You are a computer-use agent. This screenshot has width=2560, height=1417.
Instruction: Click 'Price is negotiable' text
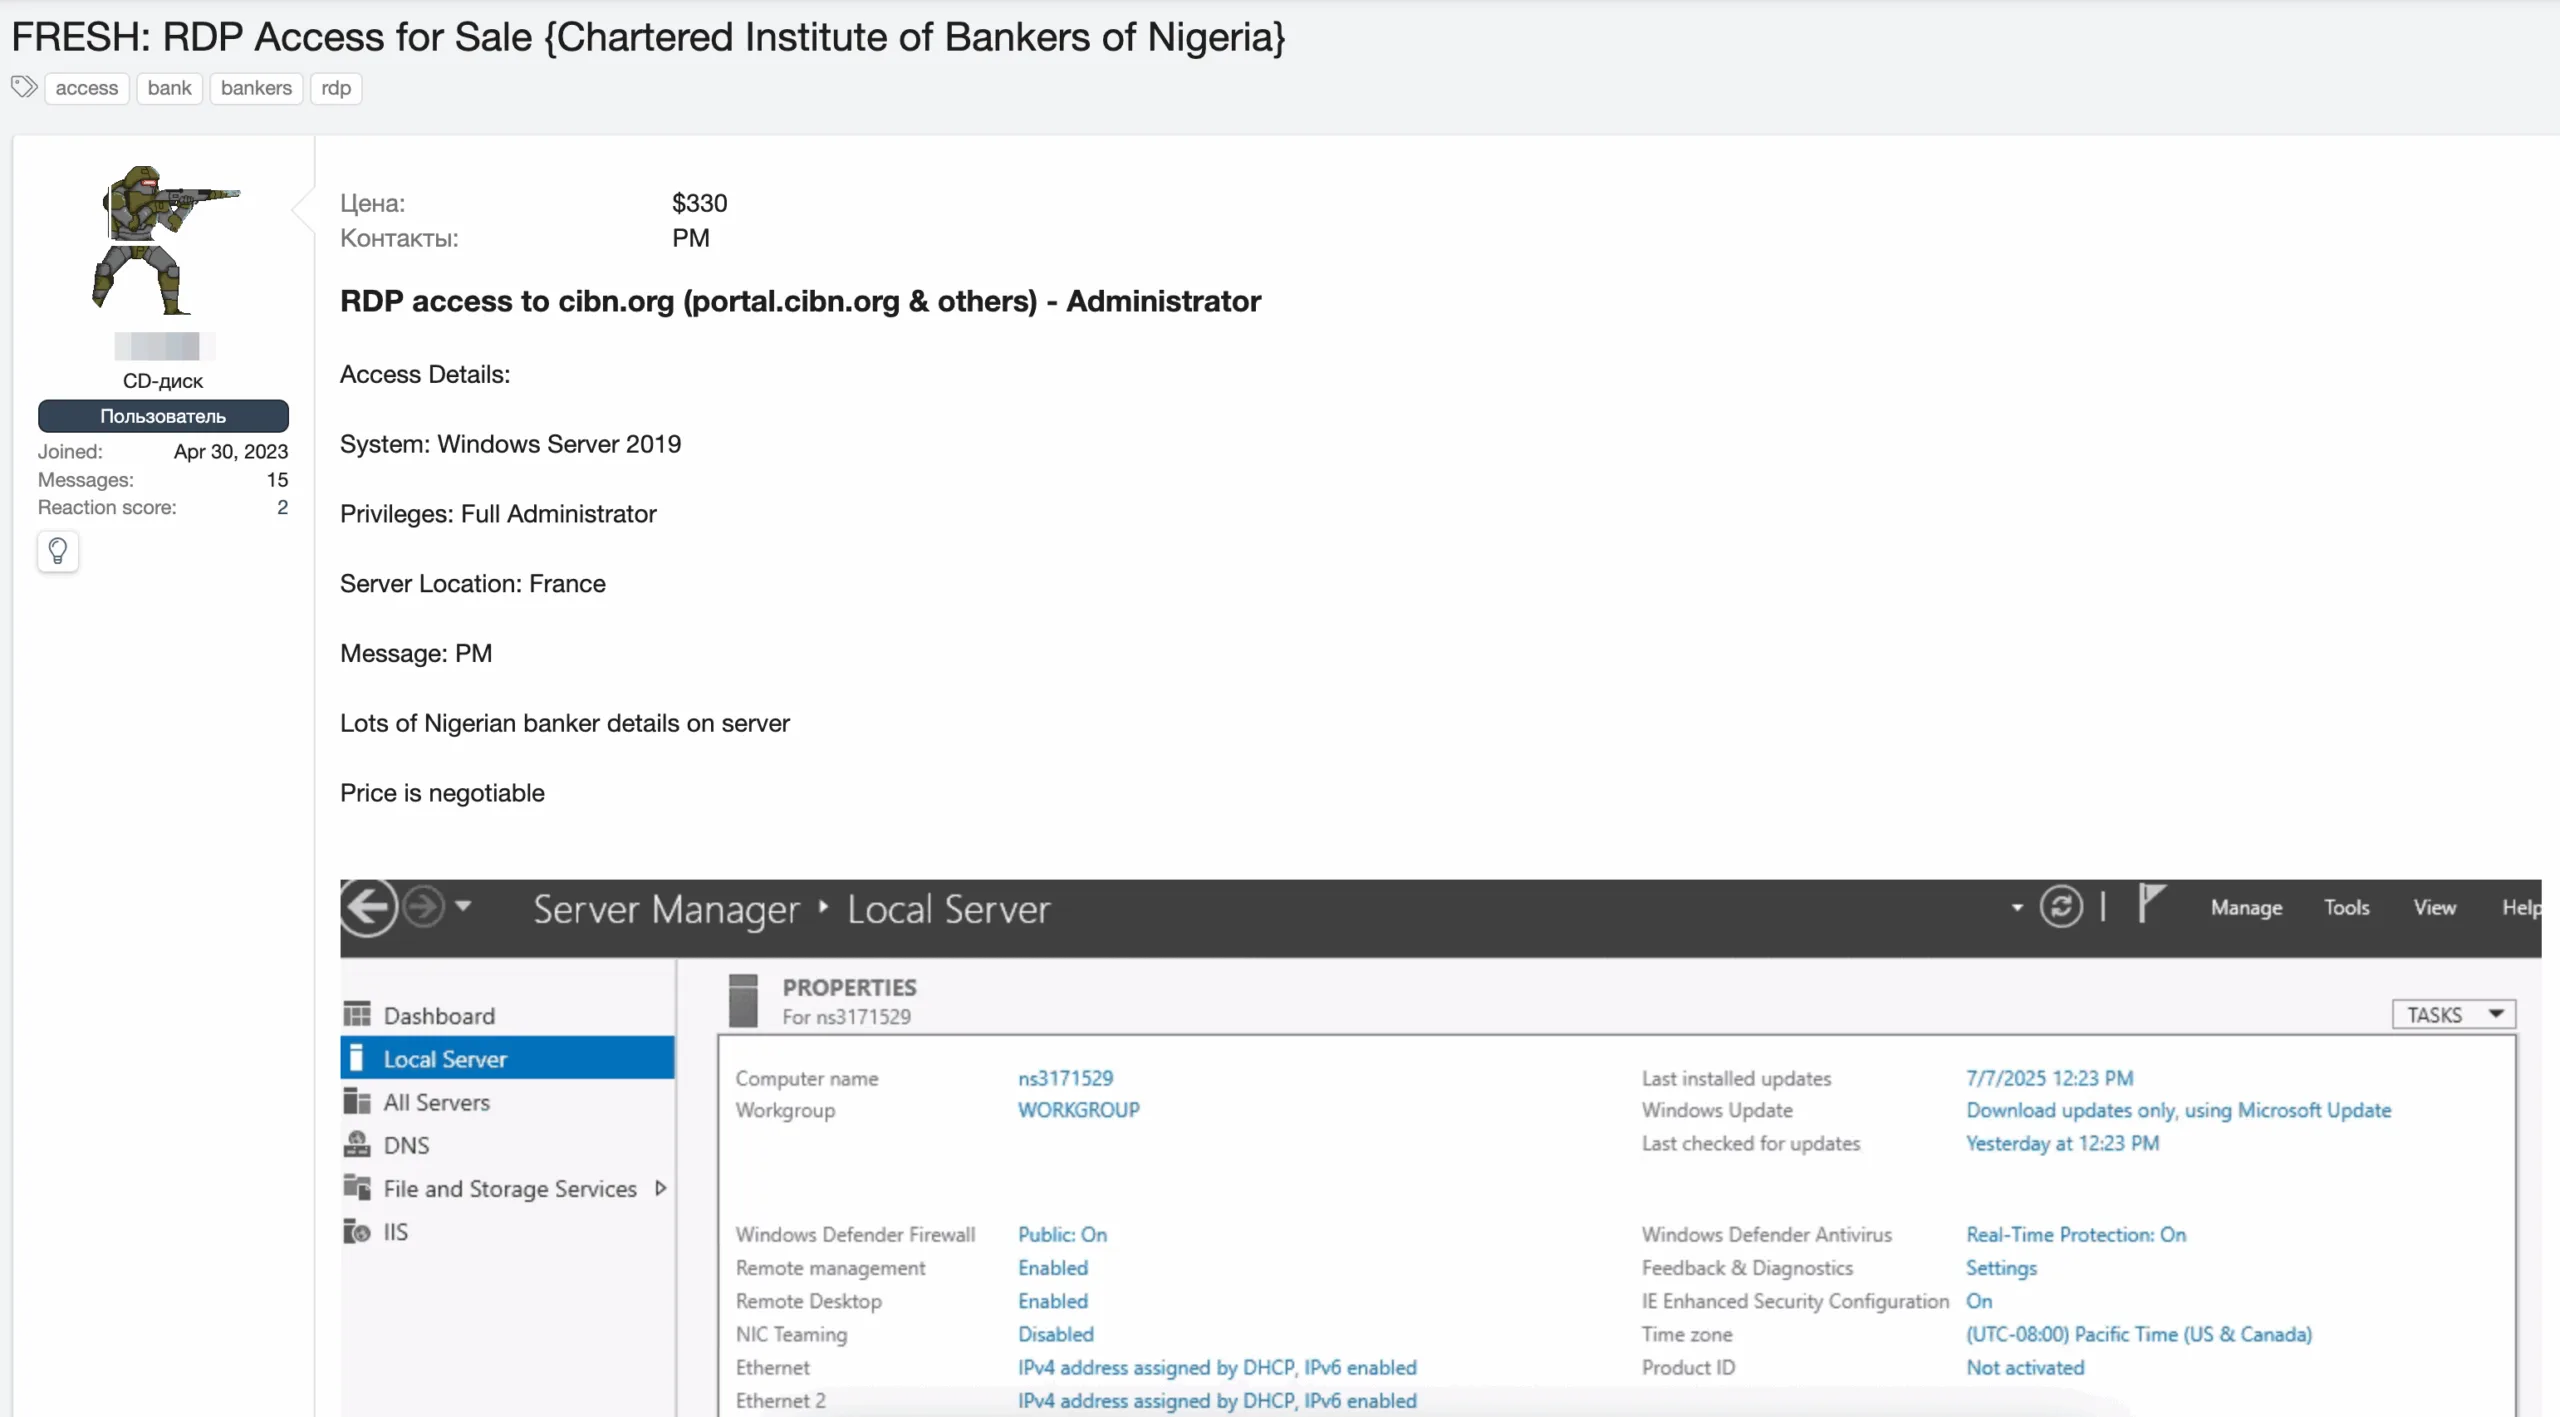[x=442, y=793]
